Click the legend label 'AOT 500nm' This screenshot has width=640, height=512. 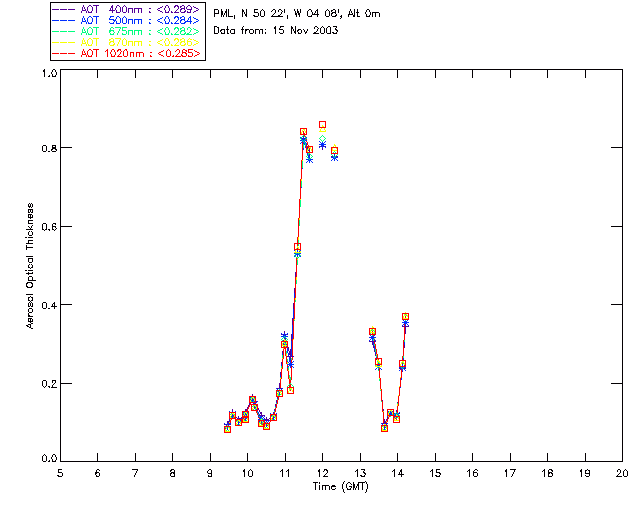point(111,20)
